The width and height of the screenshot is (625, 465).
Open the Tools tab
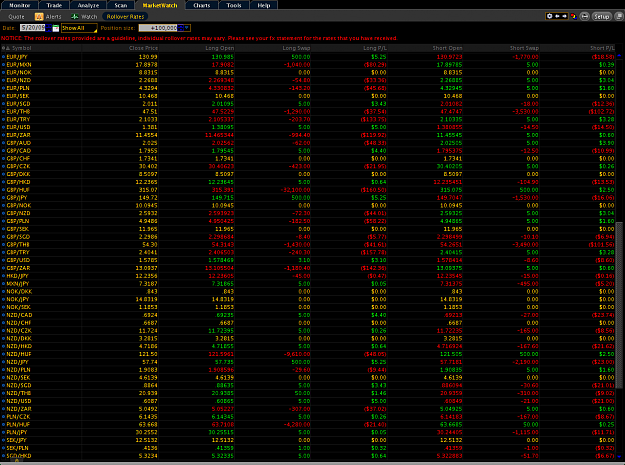tap(234, 5)
